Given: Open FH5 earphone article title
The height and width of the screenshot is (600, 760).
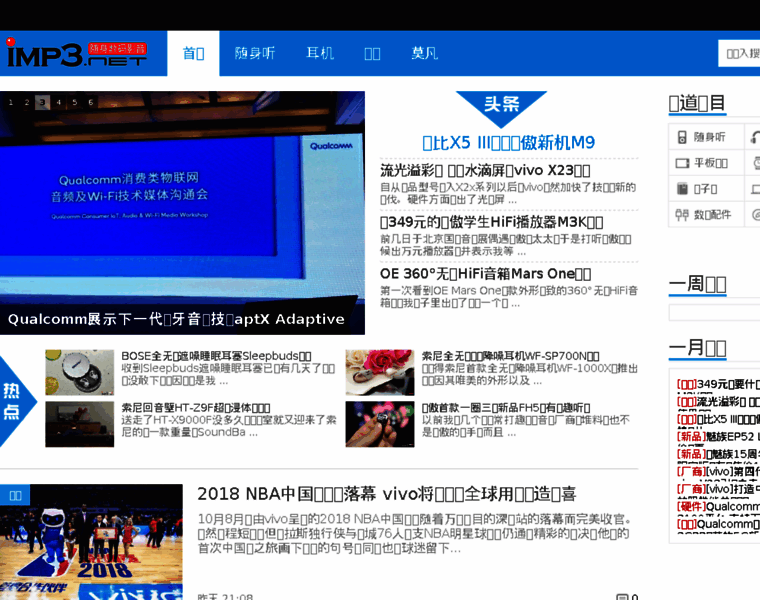Looking at the screenshot, I should click(x=506, y=408).
